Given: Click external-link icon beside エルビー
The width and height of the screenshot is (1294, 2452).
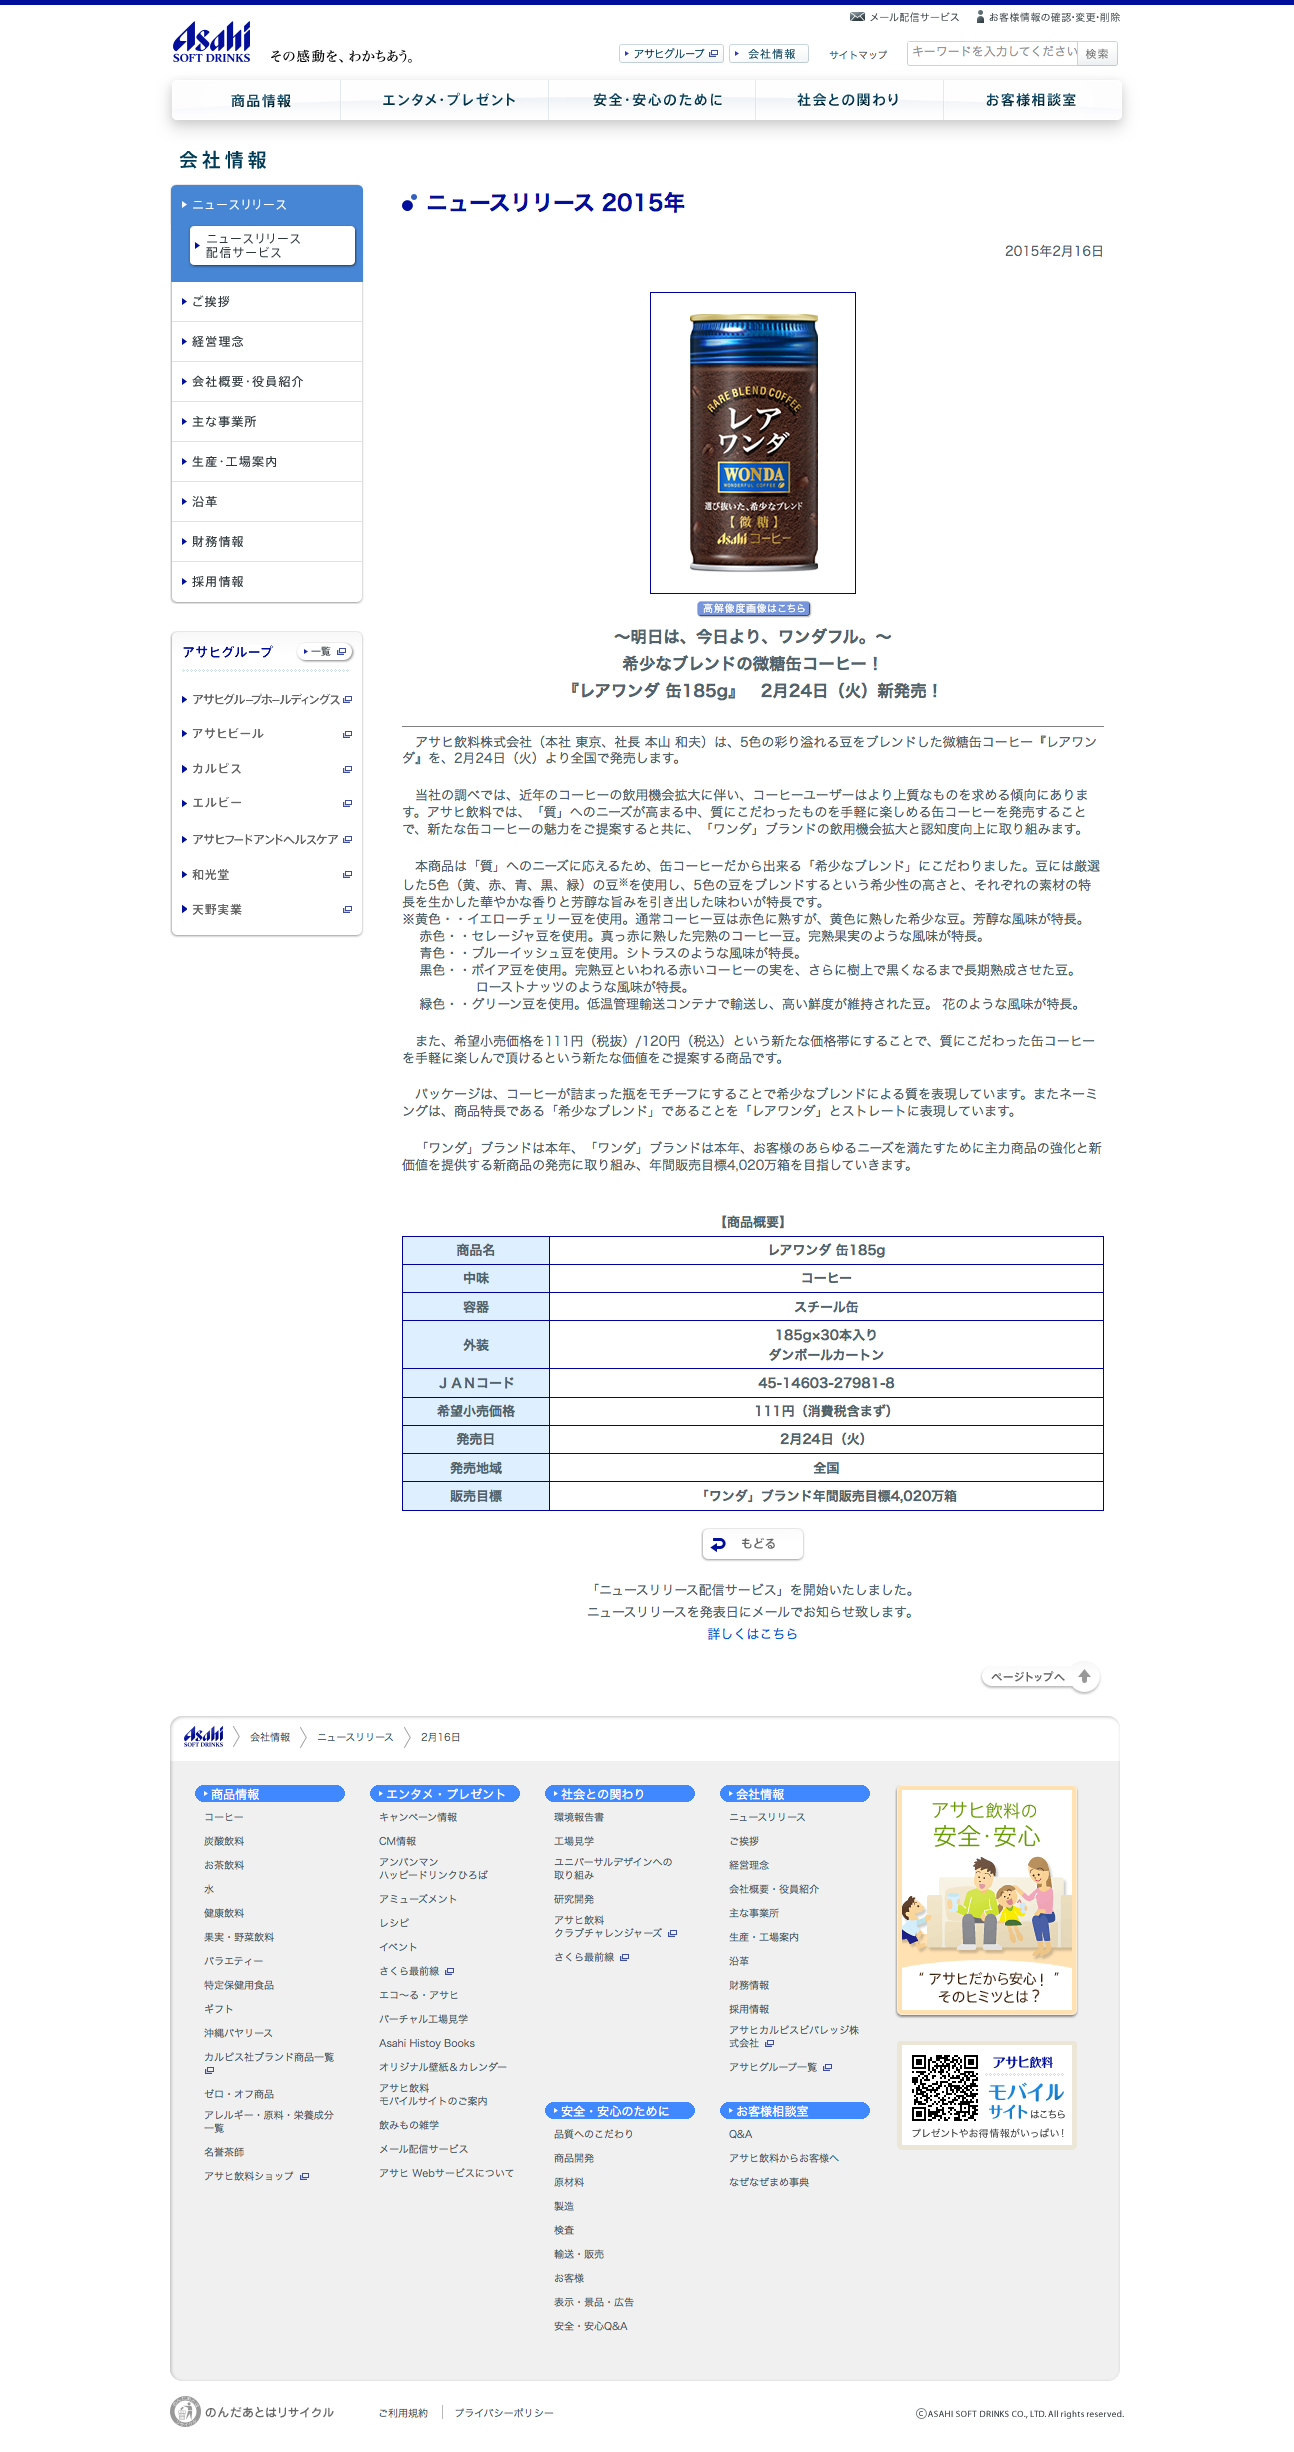Looking at the screenshot, I should click(347, 803).
